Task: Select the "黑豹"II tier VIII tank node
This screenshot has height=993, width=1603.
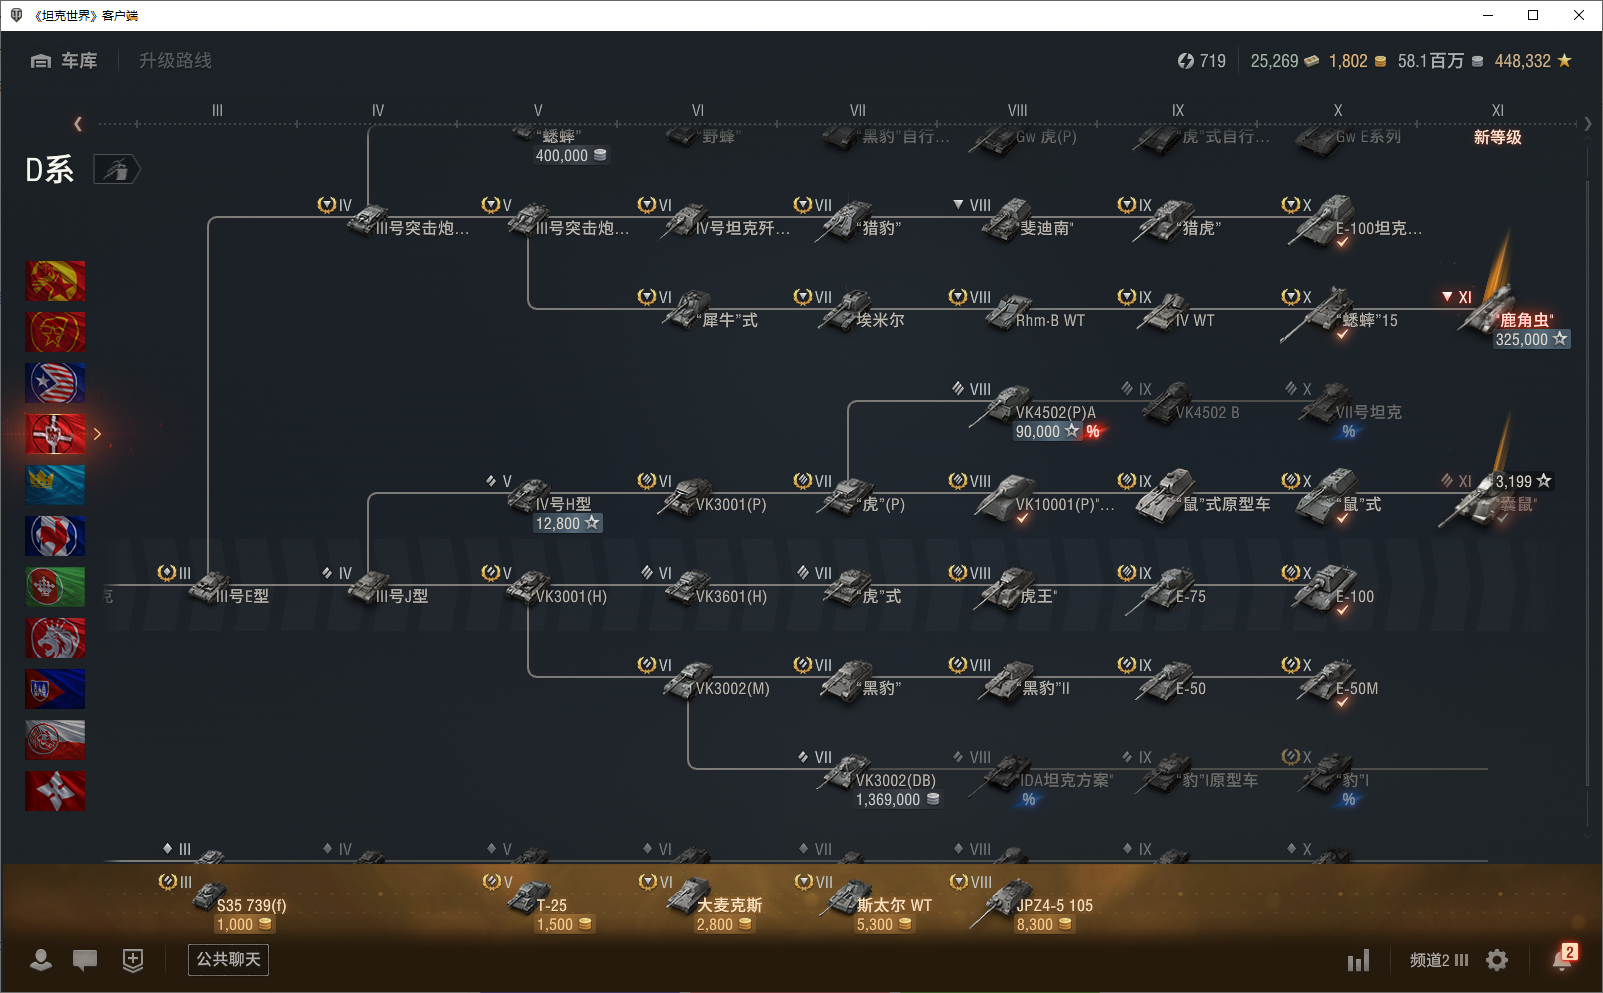Action: [1012, 681]
